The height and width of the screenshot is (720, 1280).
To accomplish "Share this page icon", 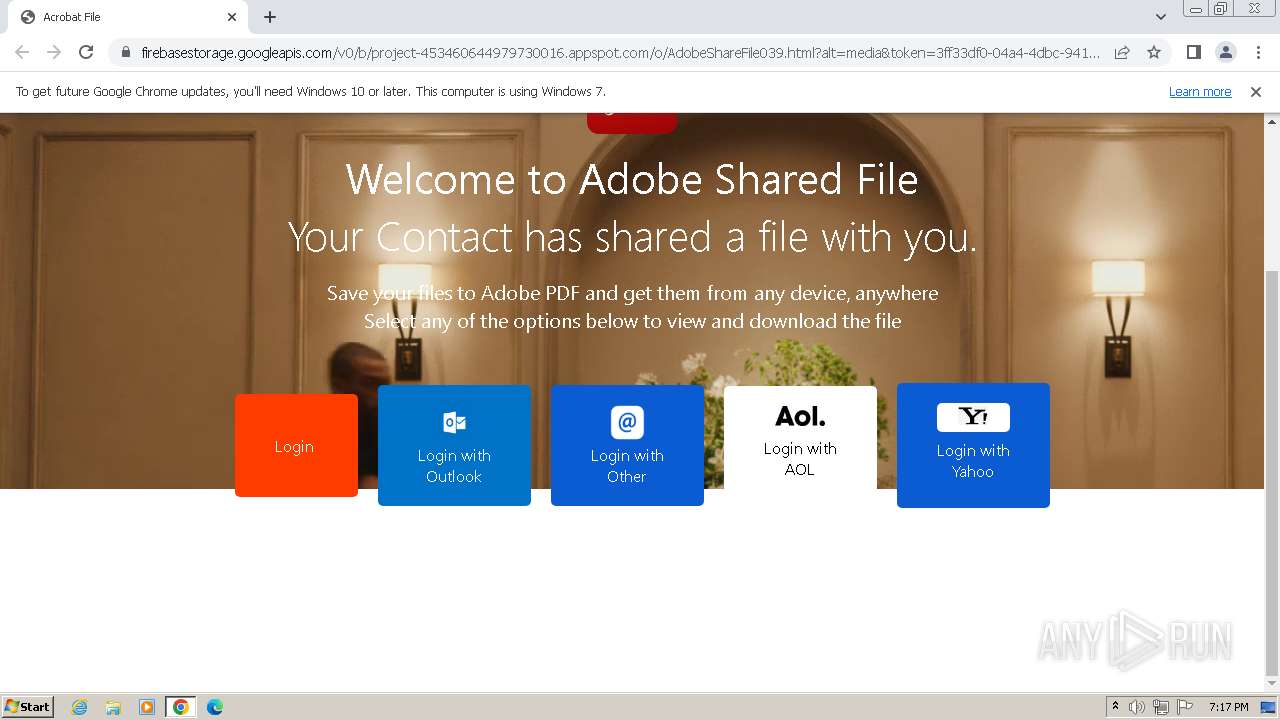I will (1122, 52).
